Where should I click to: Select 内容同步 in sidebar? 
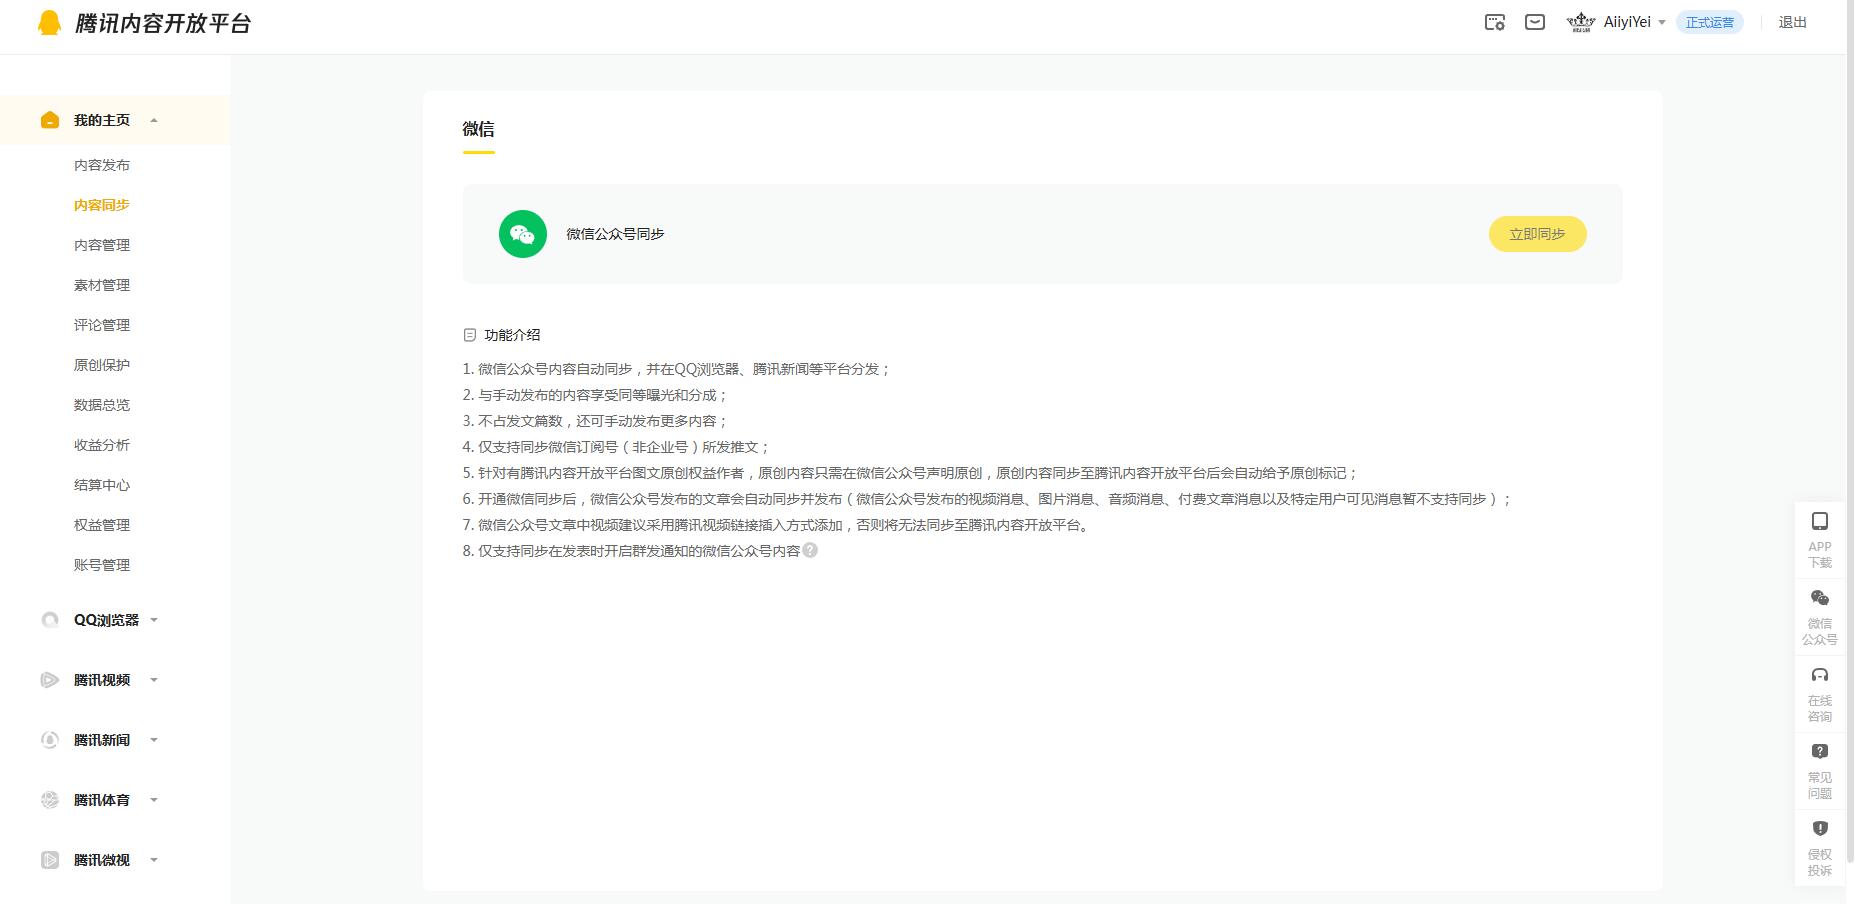[102, 205]
